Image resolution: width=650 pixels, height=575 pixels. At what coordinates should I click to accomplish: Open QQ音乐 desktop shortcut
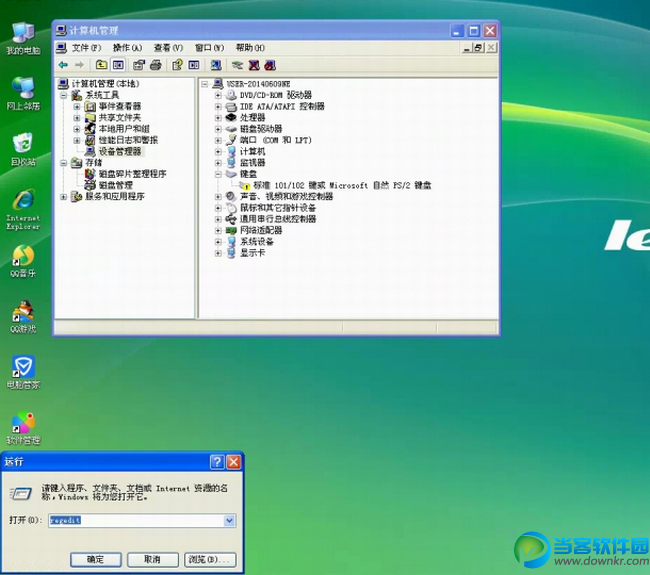click(x=23, y=261)
